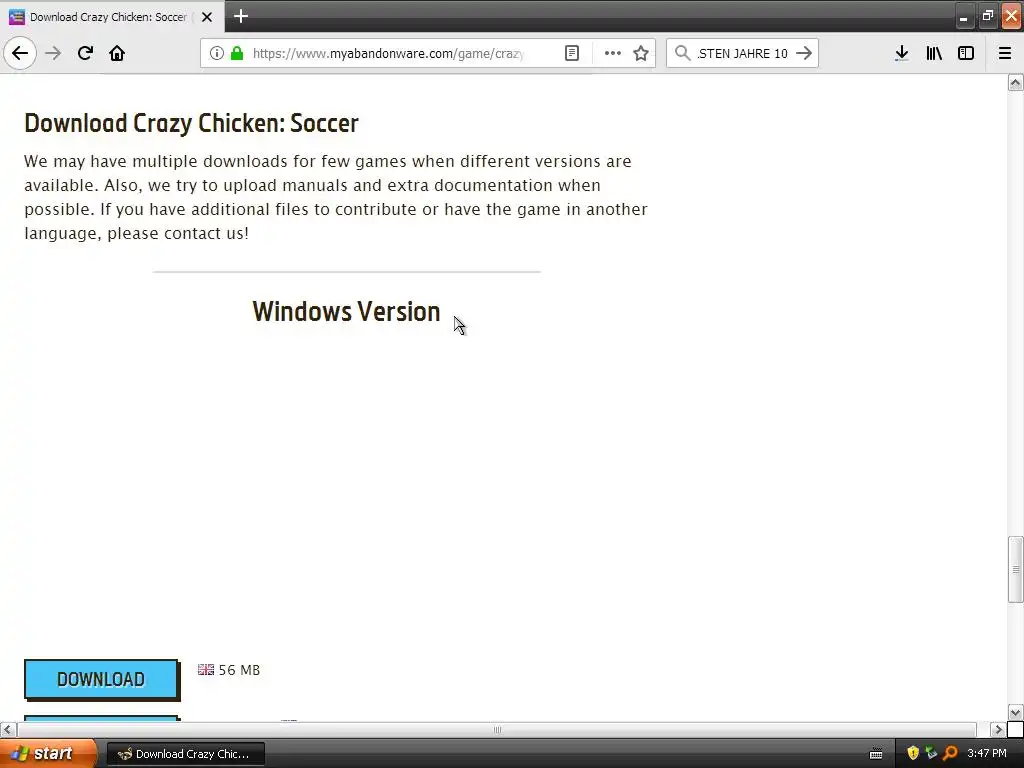
Task: Click the network connection tray icon
Action: (x=931, y=754)
